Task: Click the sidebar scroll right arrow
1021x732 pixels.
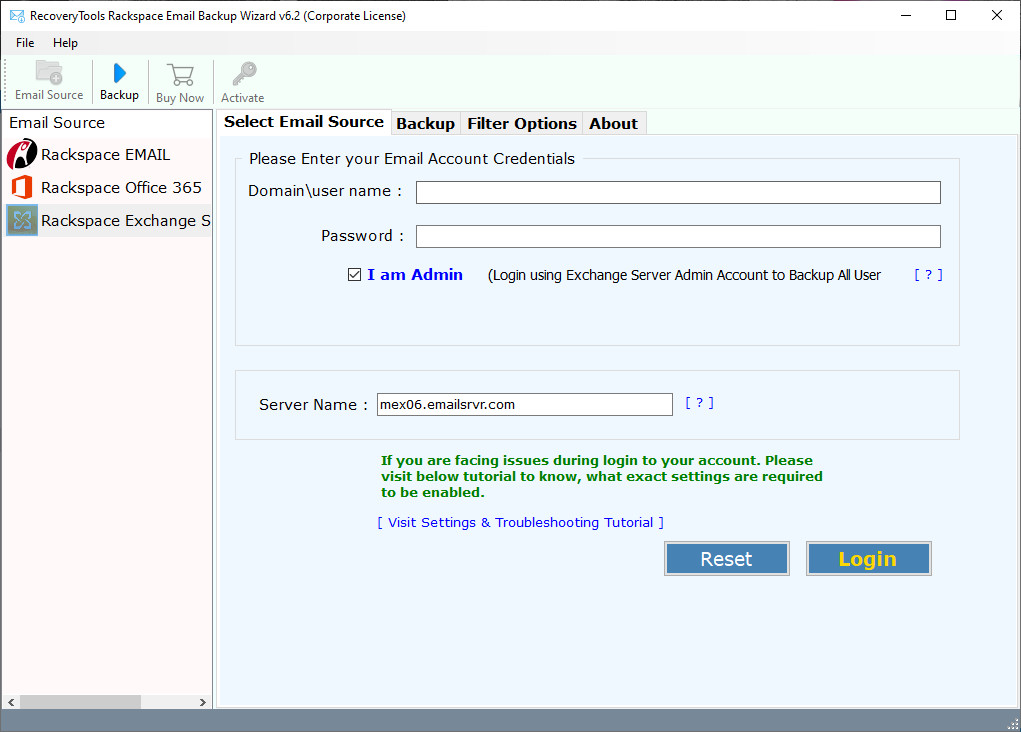Action: [203, 702]
